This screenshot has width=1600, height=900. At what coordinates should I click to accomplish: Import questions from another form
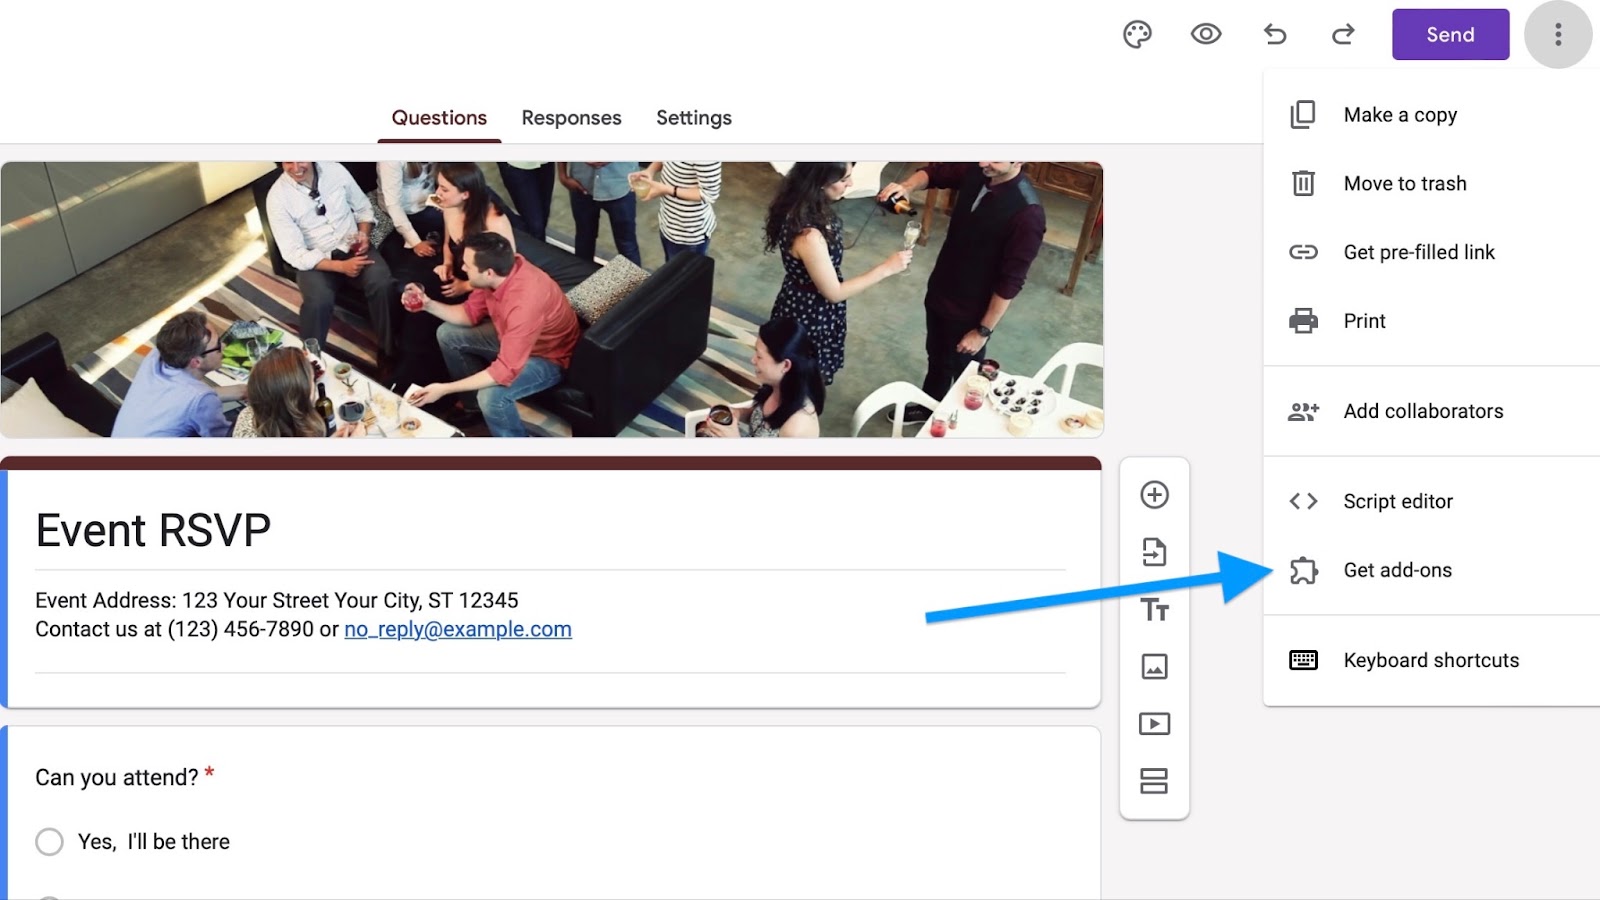pyautogui.click(x=1154, y=552)
